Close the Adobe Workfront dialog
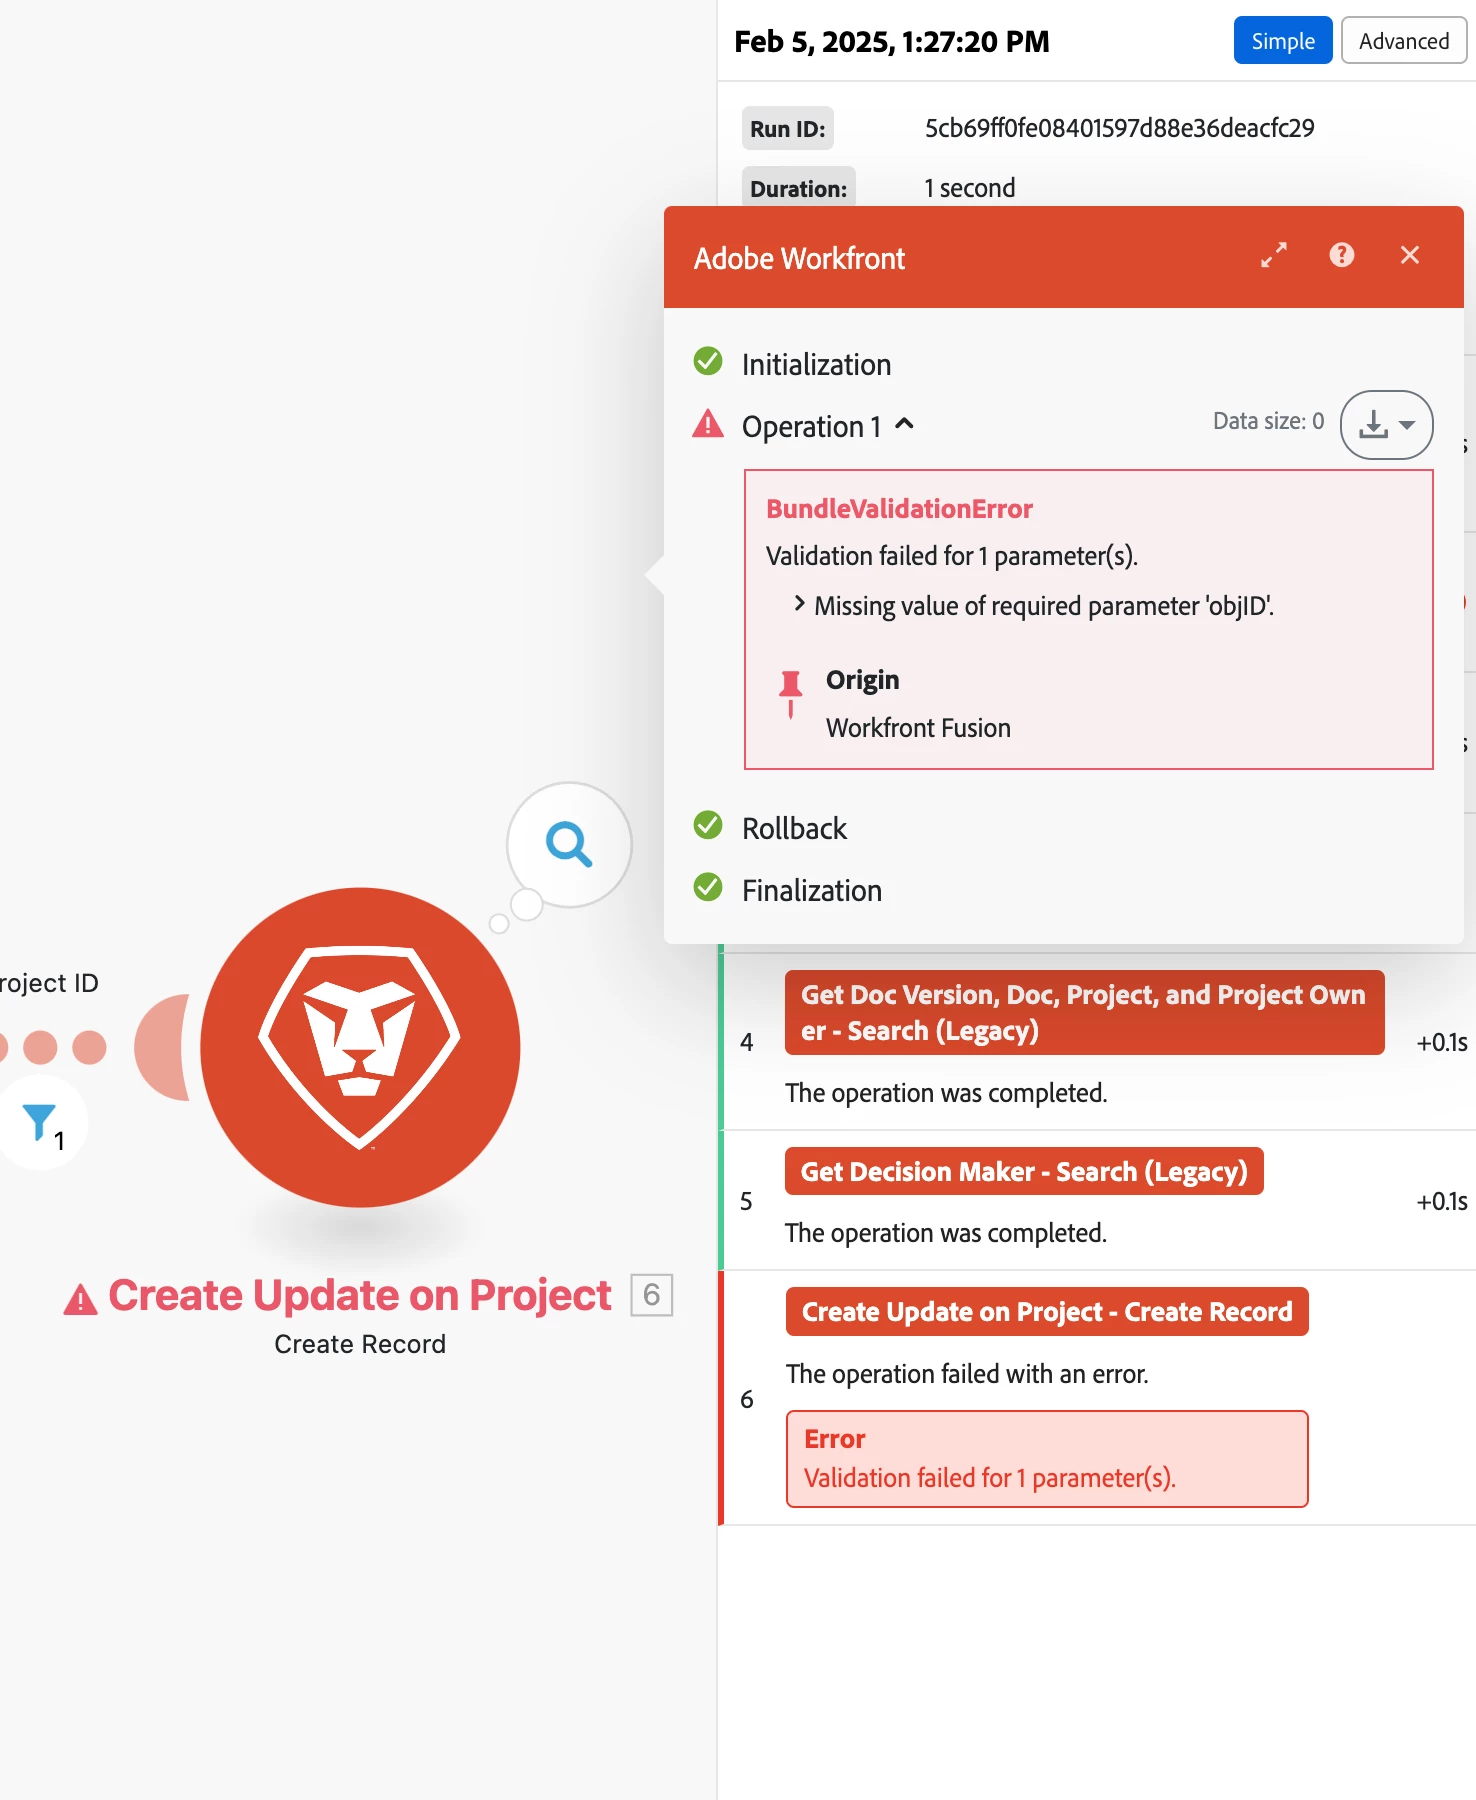The height and width of the screenshot is (1800, 1476). point(1410,255)
